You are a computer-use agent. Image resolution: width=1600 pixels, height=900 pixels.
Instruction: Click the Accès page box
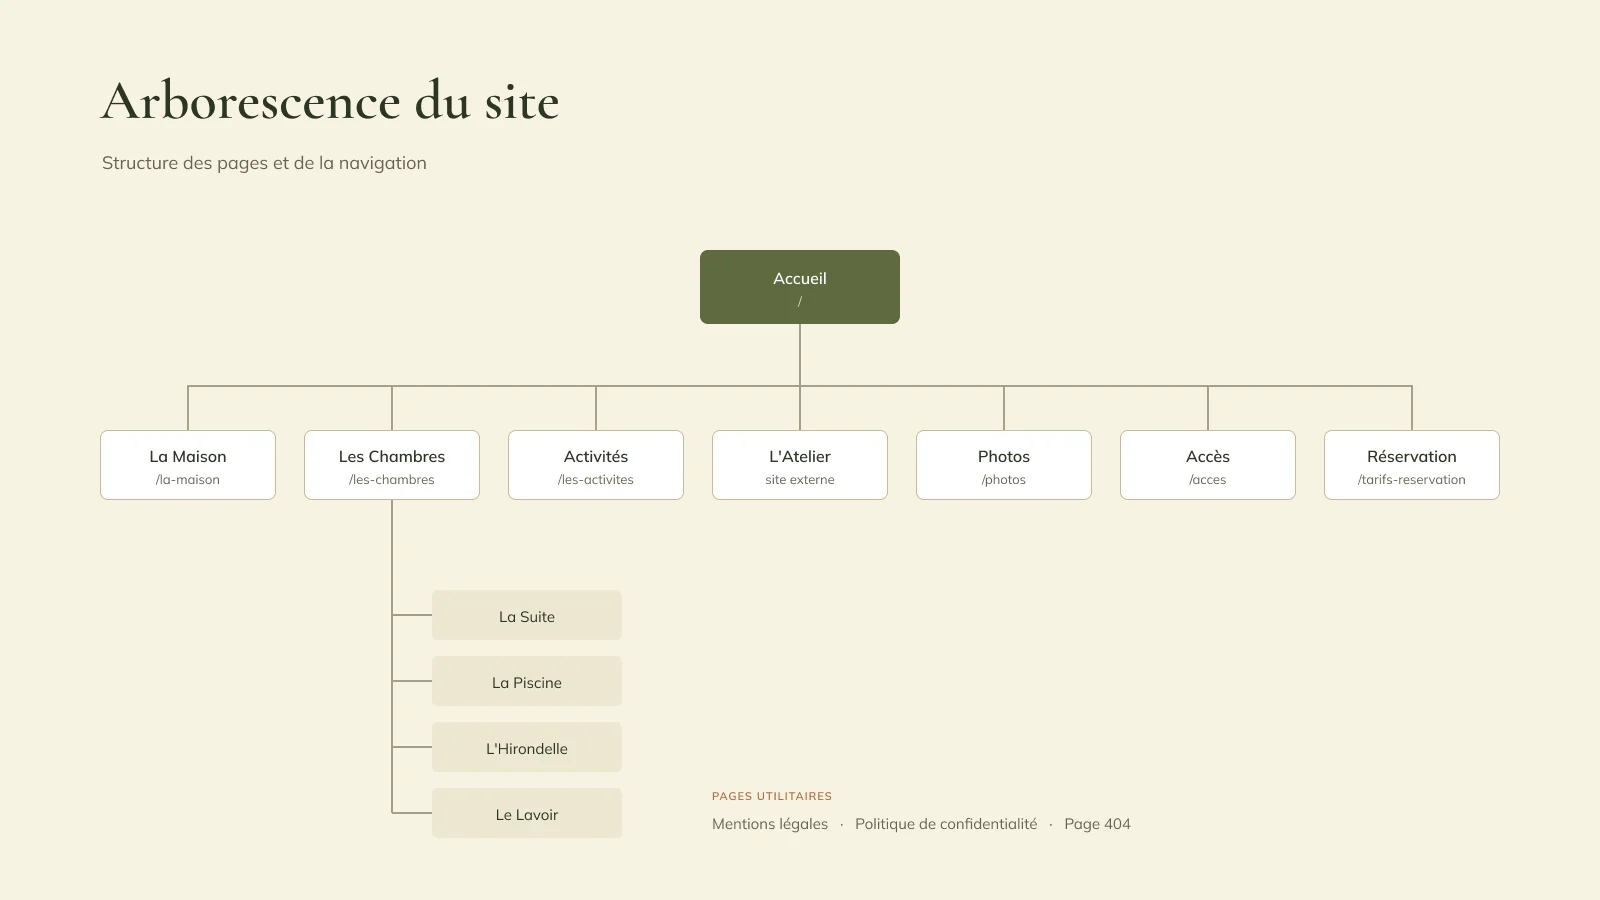click(x=1208, y=465)
